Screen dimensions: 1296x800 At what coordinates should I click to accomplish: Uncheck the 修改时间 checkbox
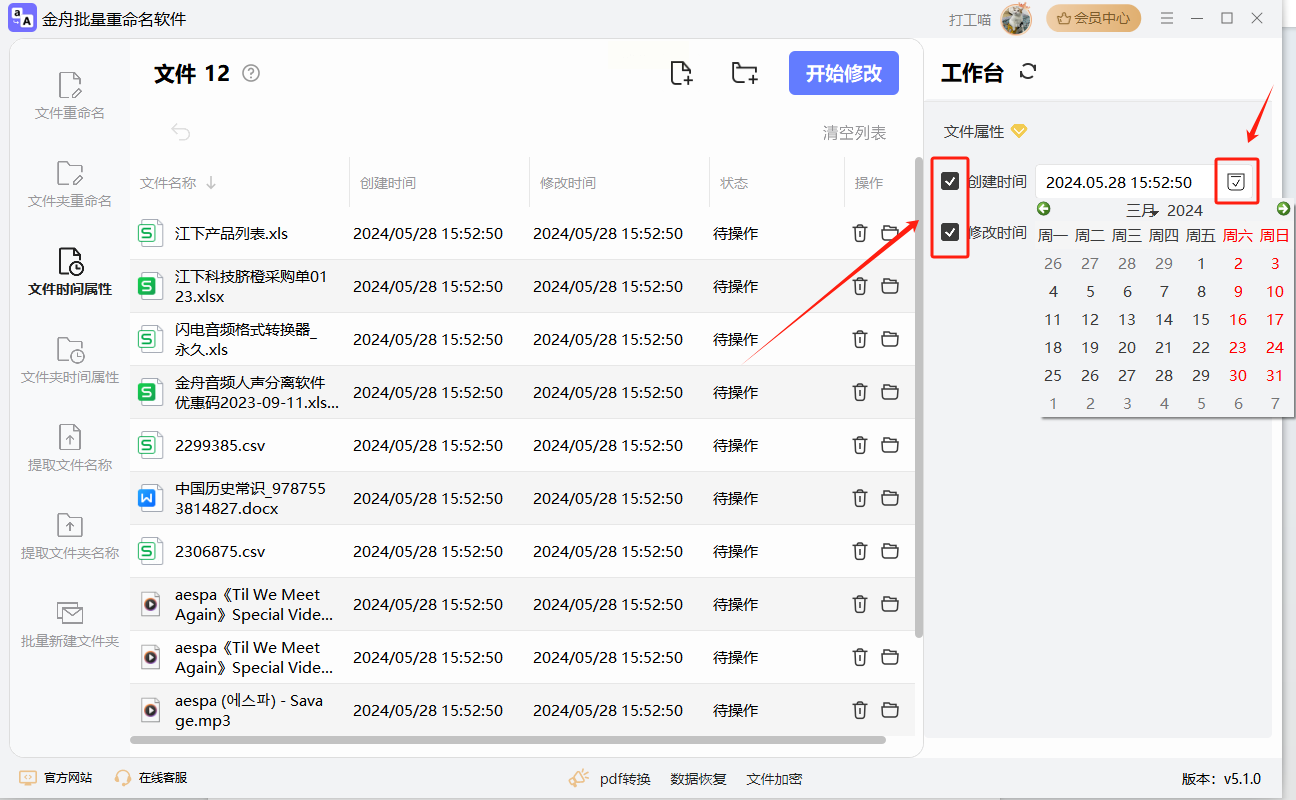point(950,232)
